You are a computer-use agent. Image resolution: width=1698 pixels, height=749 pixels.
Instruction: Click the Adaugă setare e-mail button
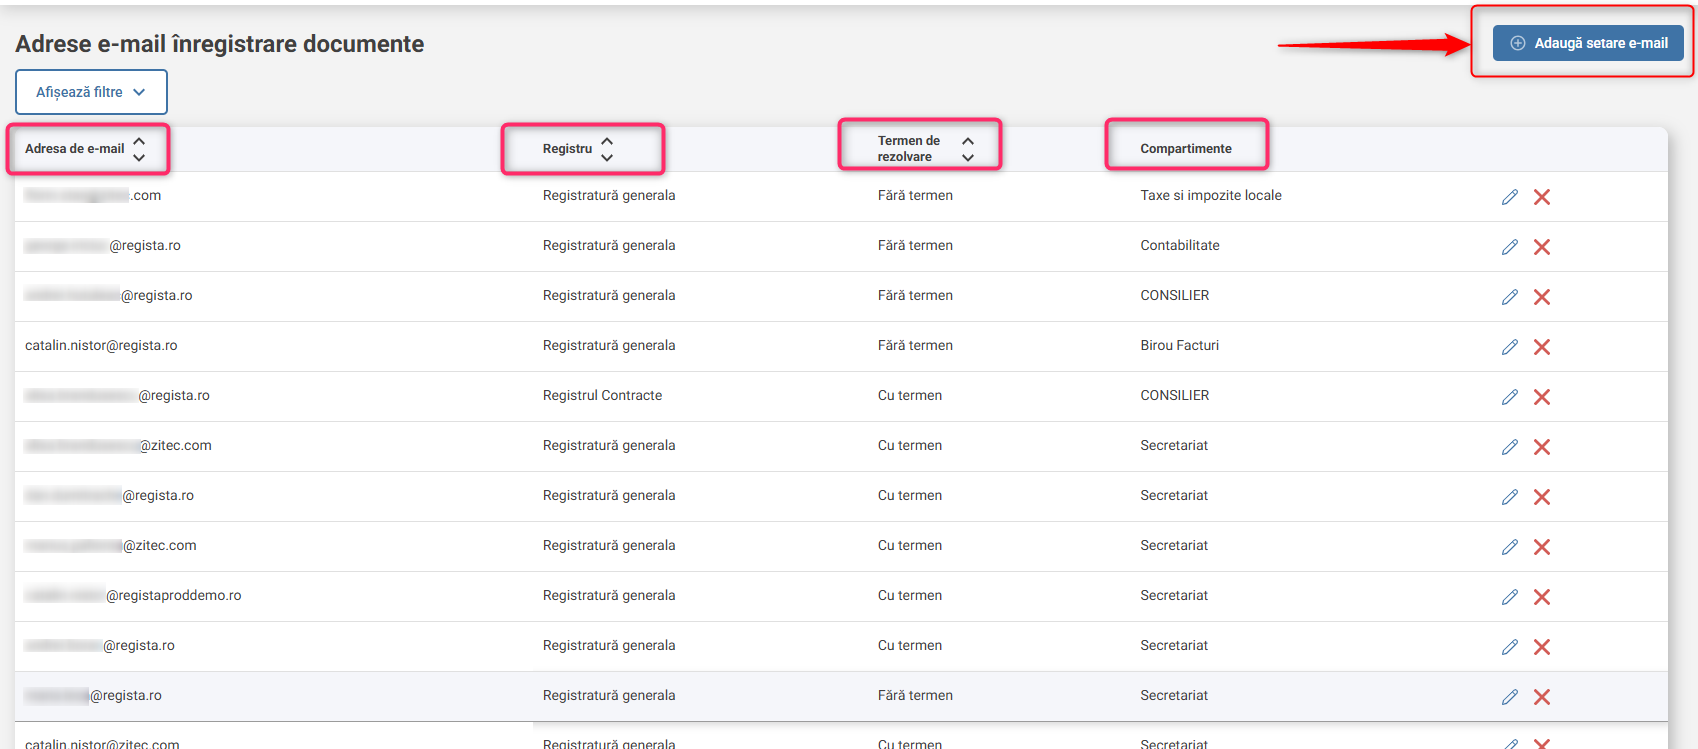coord(1588,43)
